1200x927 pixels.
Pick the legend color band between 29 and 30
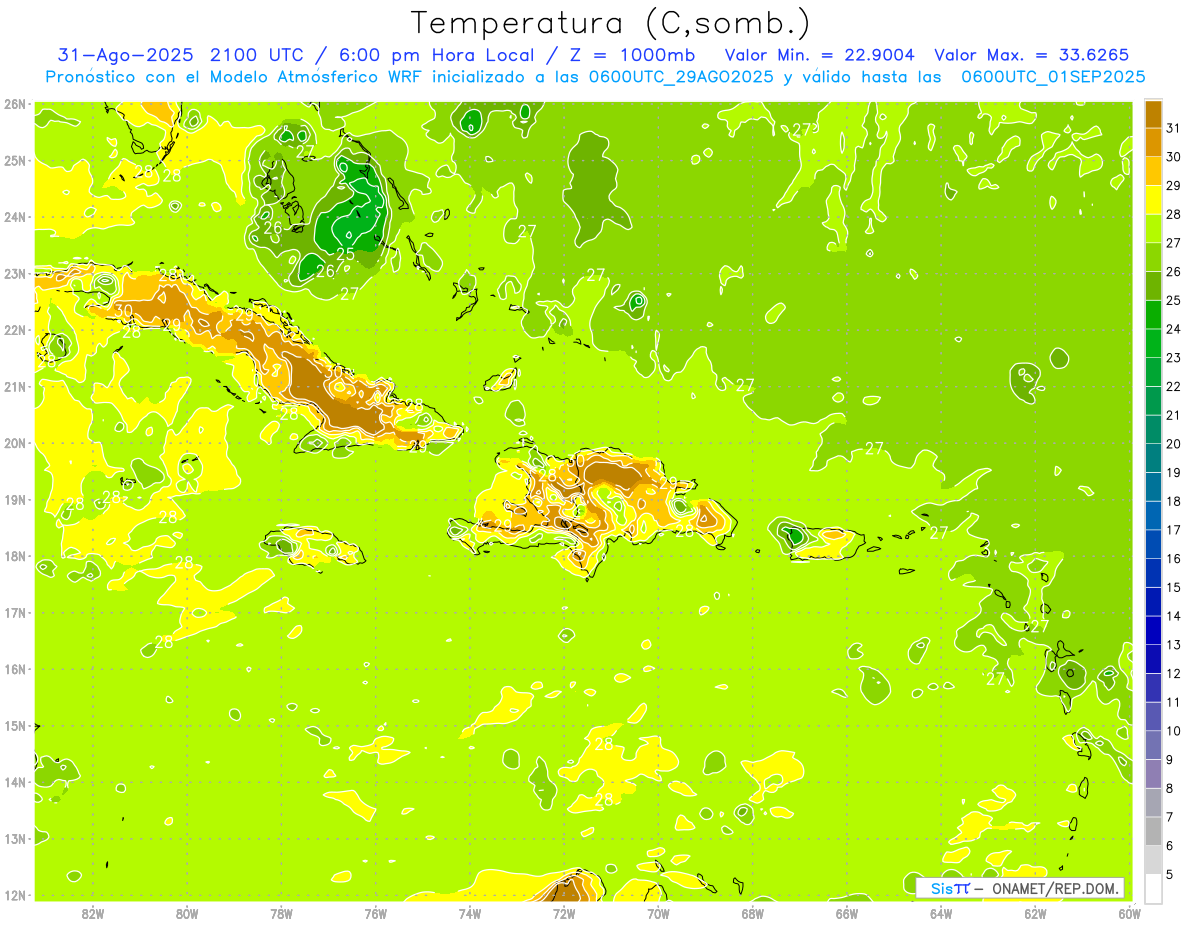1153,170
